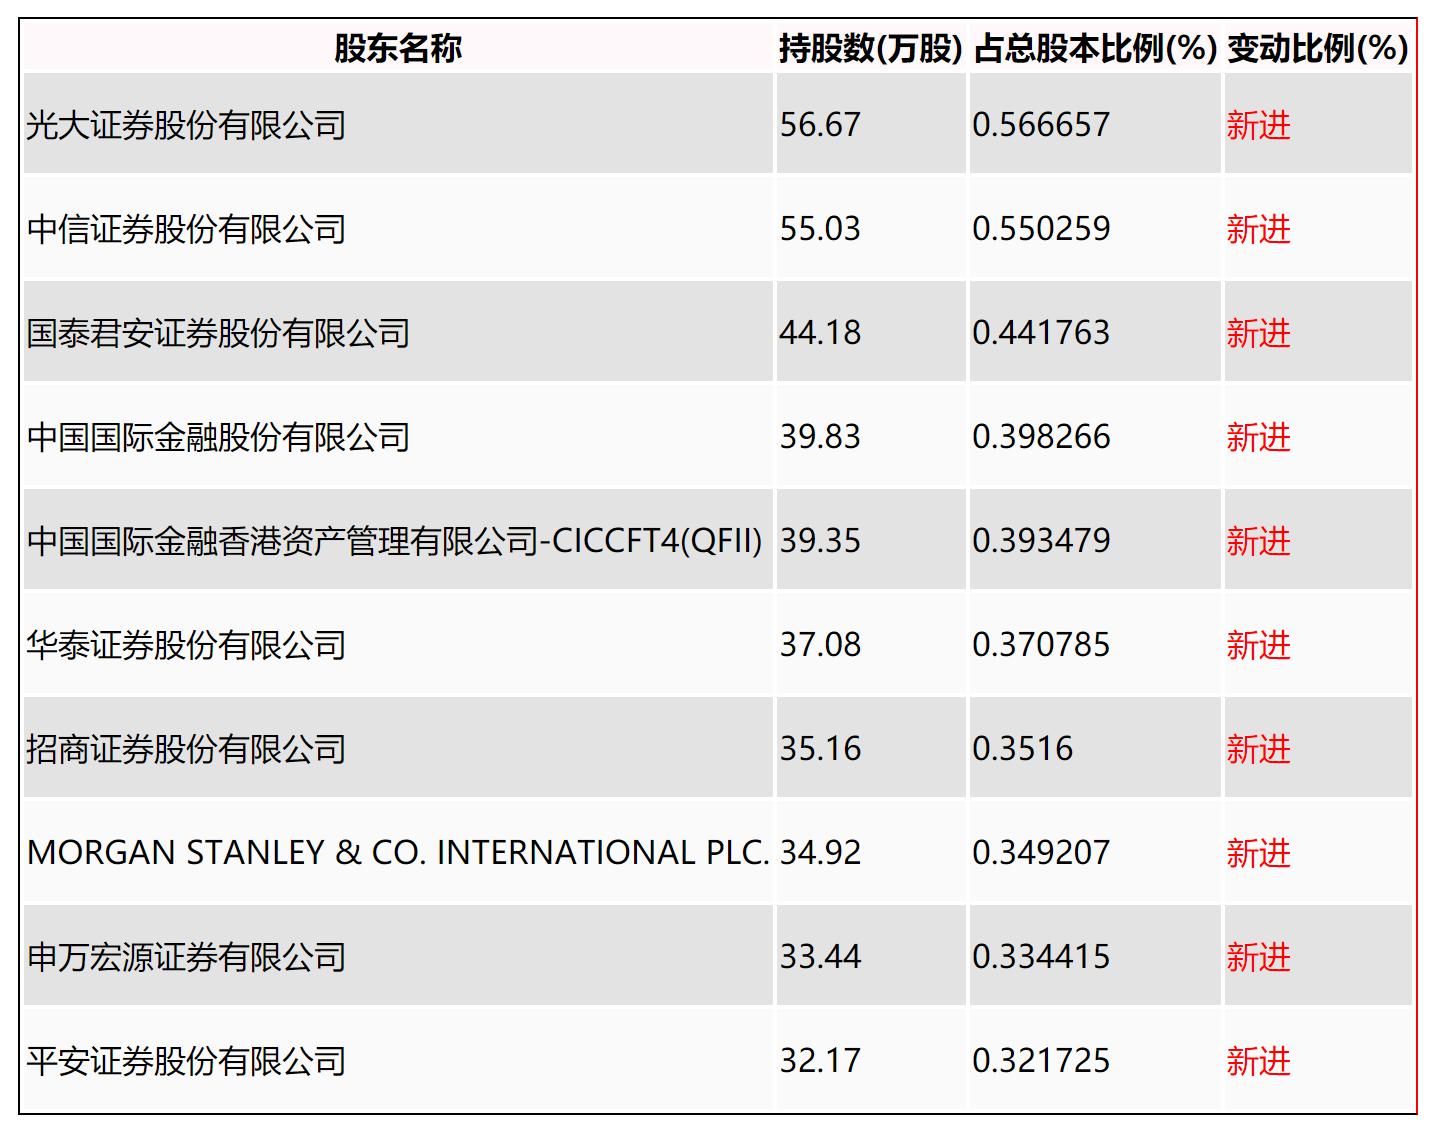Select 招商证券股份有限公司 shareholder name

tap(186, 749)
